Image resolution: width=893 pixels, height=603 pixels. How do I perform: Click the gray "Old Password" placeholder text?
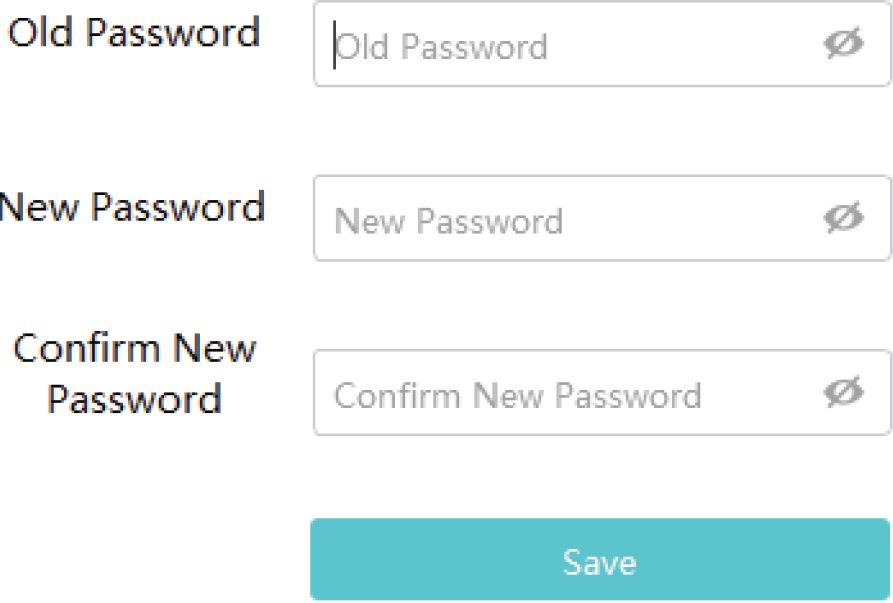(x=442, y=47)
